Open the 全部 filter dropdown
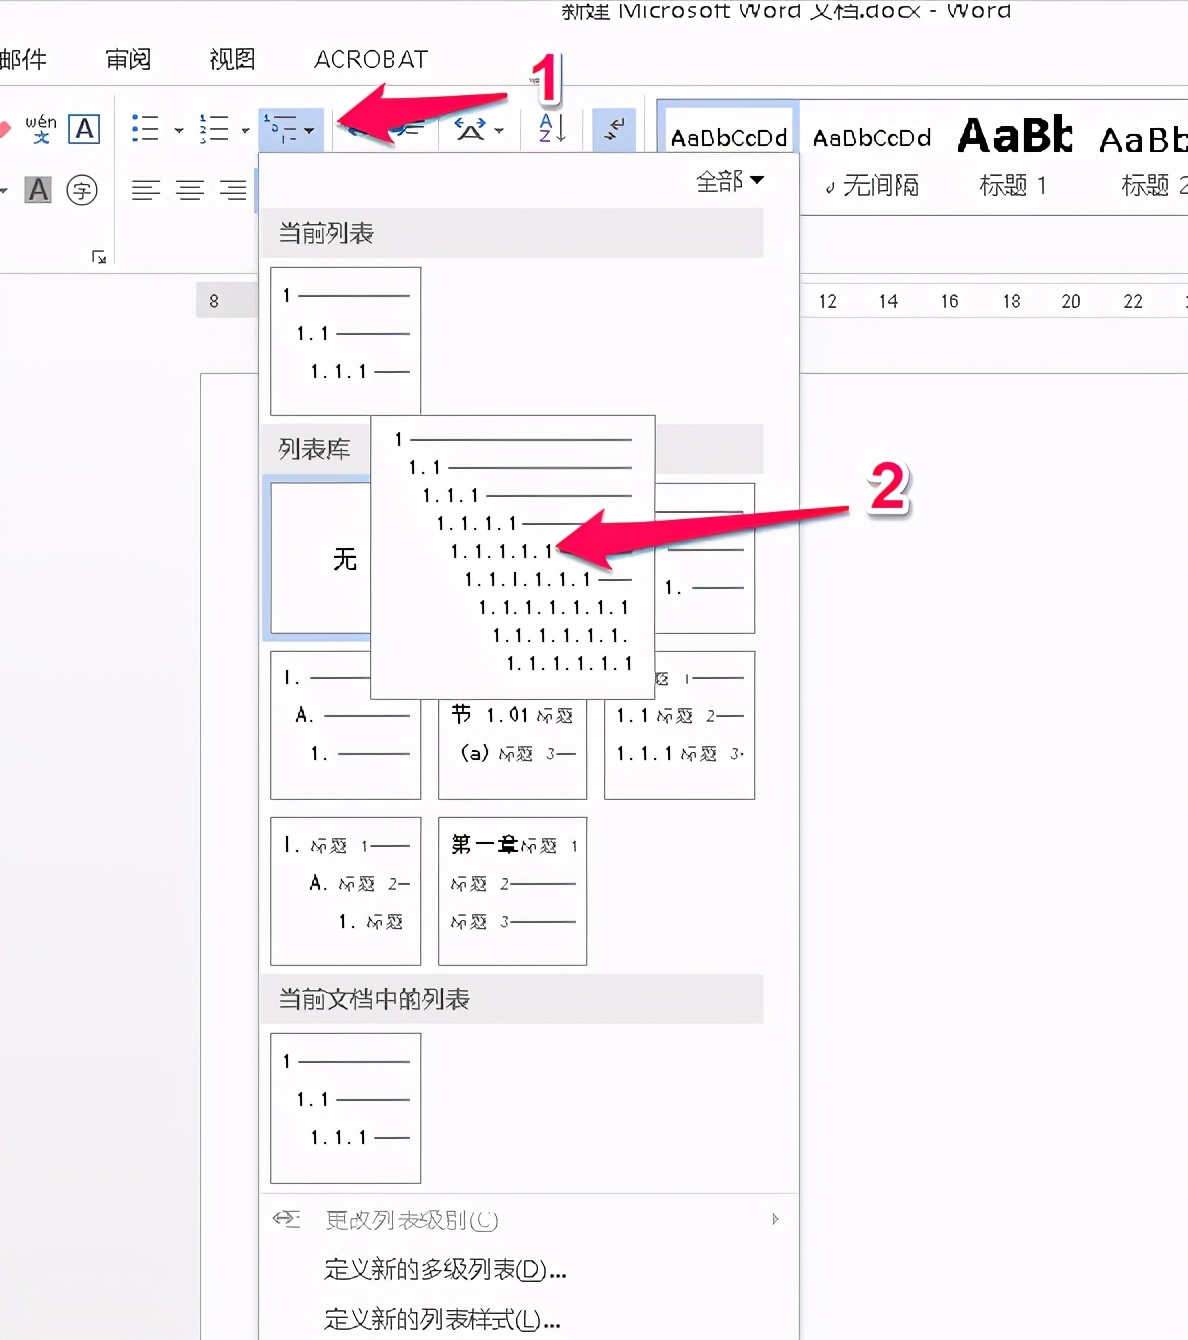The image size is (1188, 1340). pyautogui.click(x=730, y=181)
